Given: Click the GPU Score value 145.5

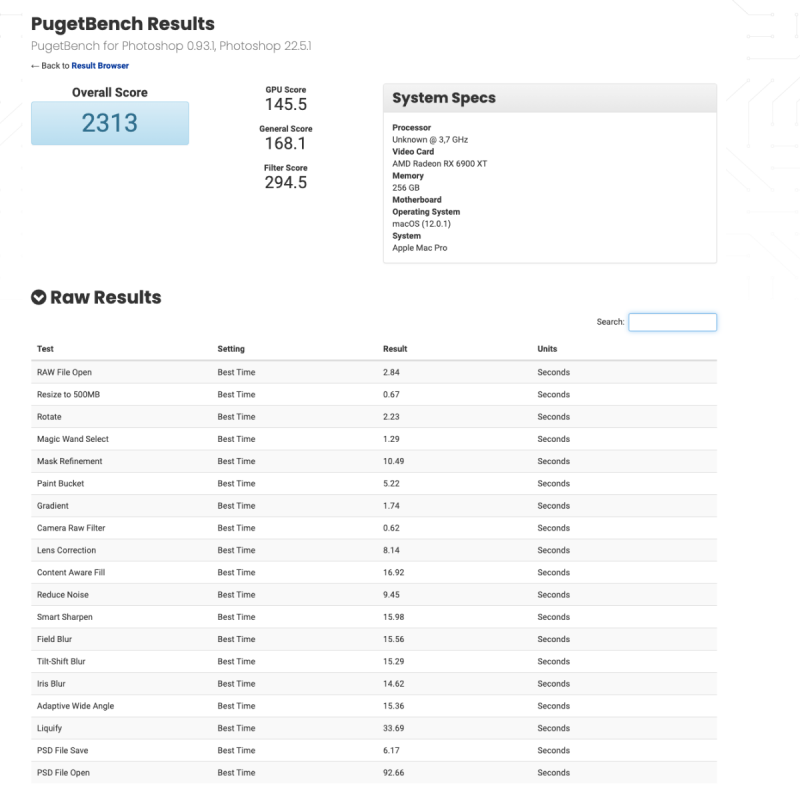Looking at the screenshot, I should [285, 104].
